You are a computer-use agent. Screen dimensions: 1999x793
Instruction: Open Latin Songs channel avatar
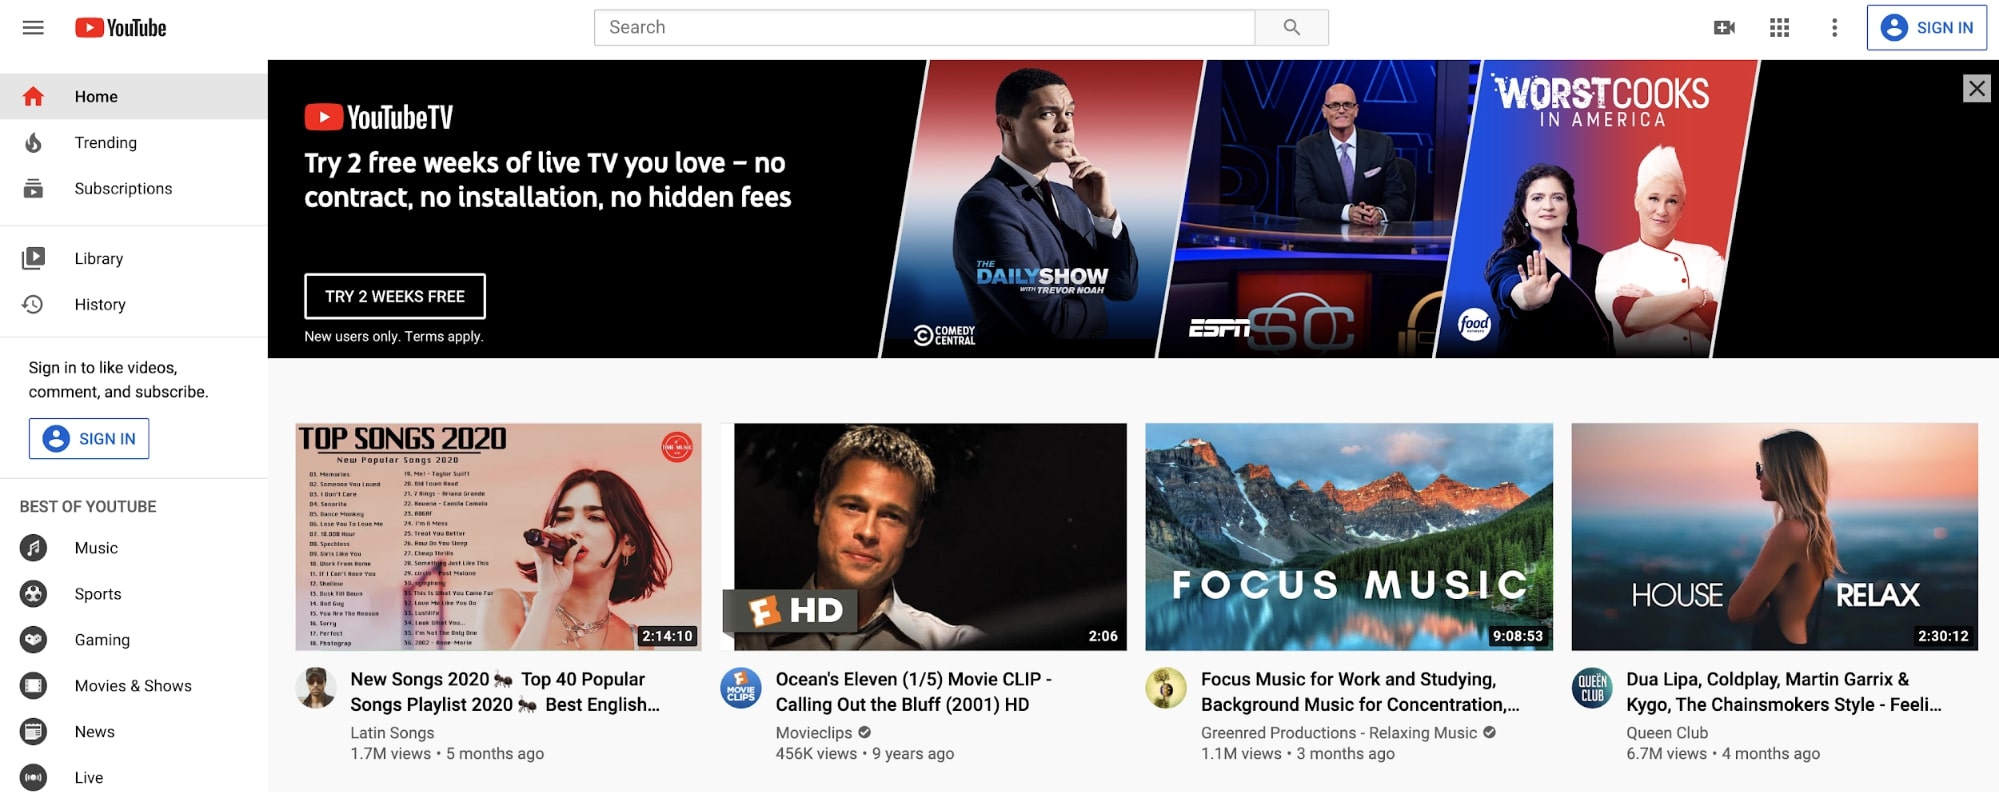coord(316,688)
